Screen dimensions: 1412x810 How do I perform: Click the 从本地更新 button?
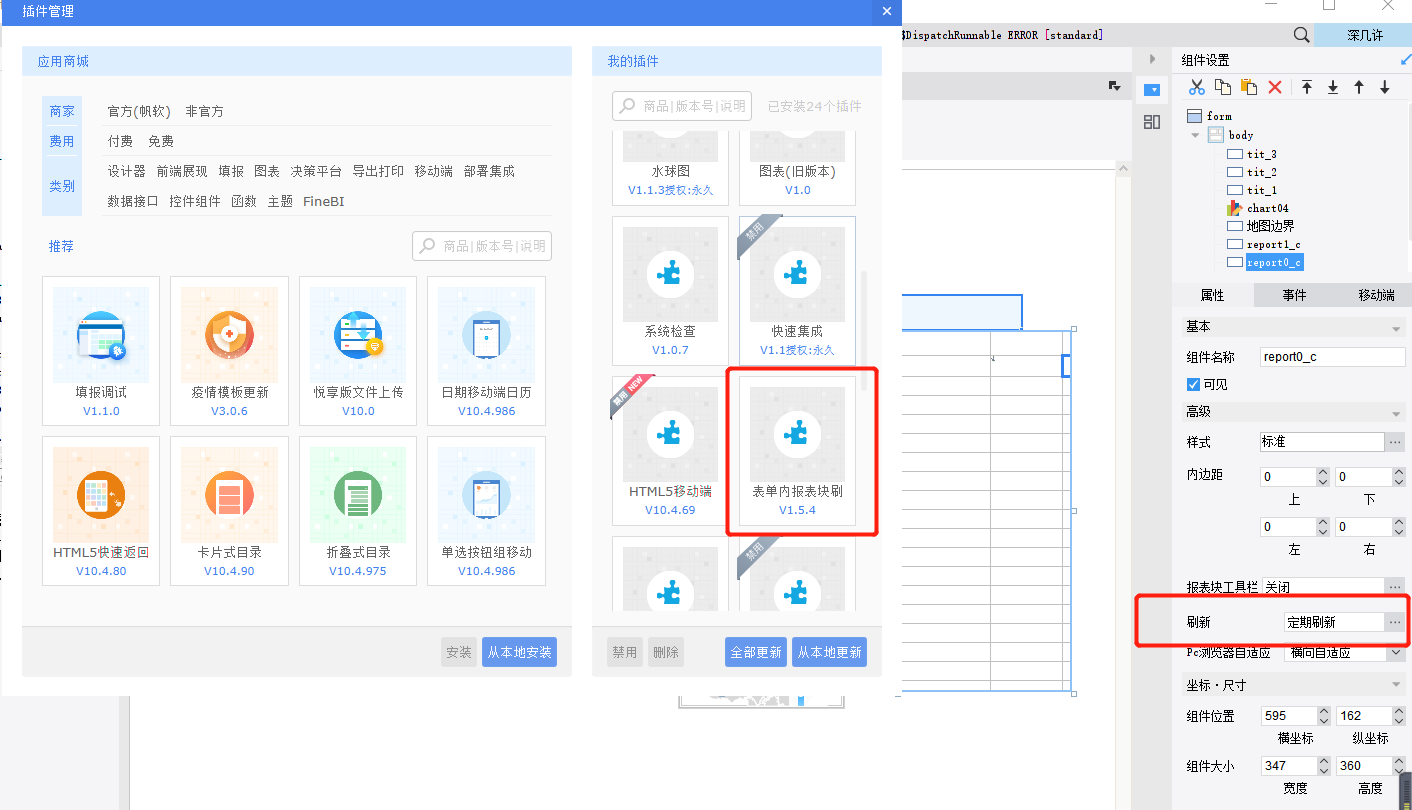[829, 652]
